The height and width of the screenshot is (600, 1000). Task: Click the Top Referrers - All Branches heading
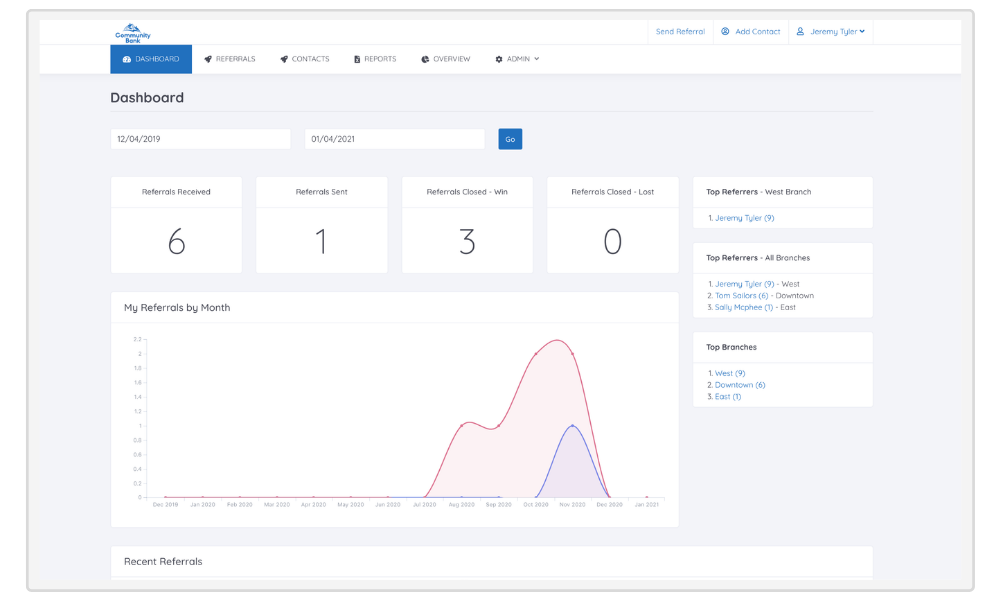click(758, 258)
